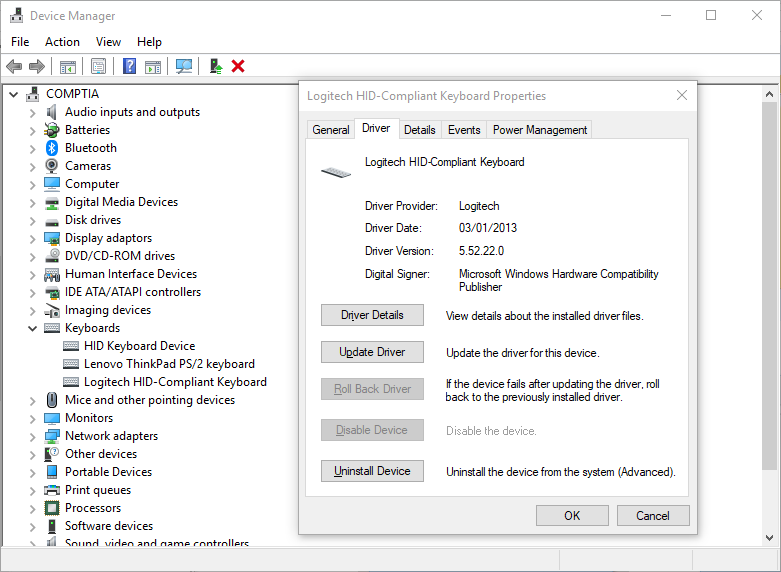The image size is (781, 572).
Task: Select the Driver tab
Action: click(x=376, y=129)
